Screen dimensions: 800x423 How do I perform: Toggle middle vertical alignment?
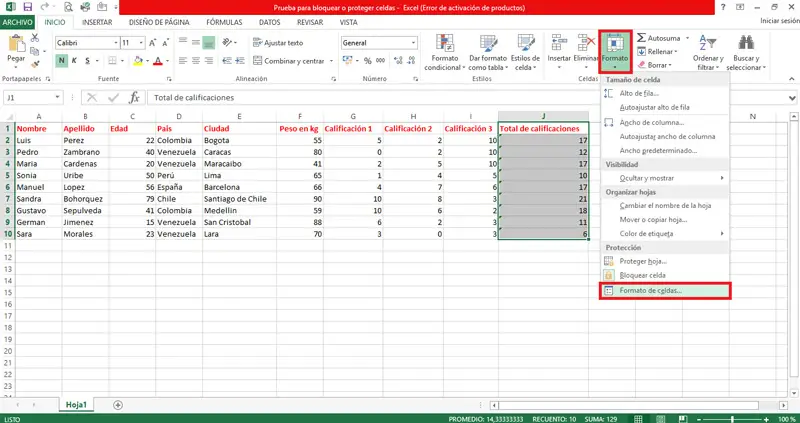tap(196, 43)
